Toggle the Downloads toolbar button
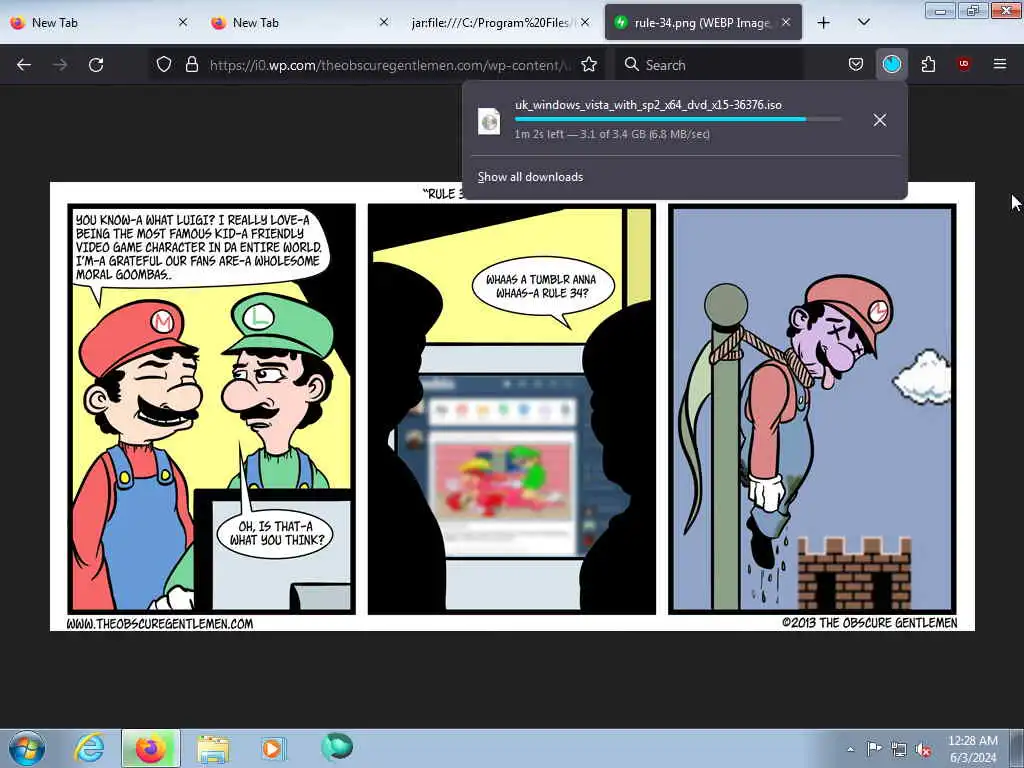Viewport: 1024px width, 768px height. click(892, 65)
